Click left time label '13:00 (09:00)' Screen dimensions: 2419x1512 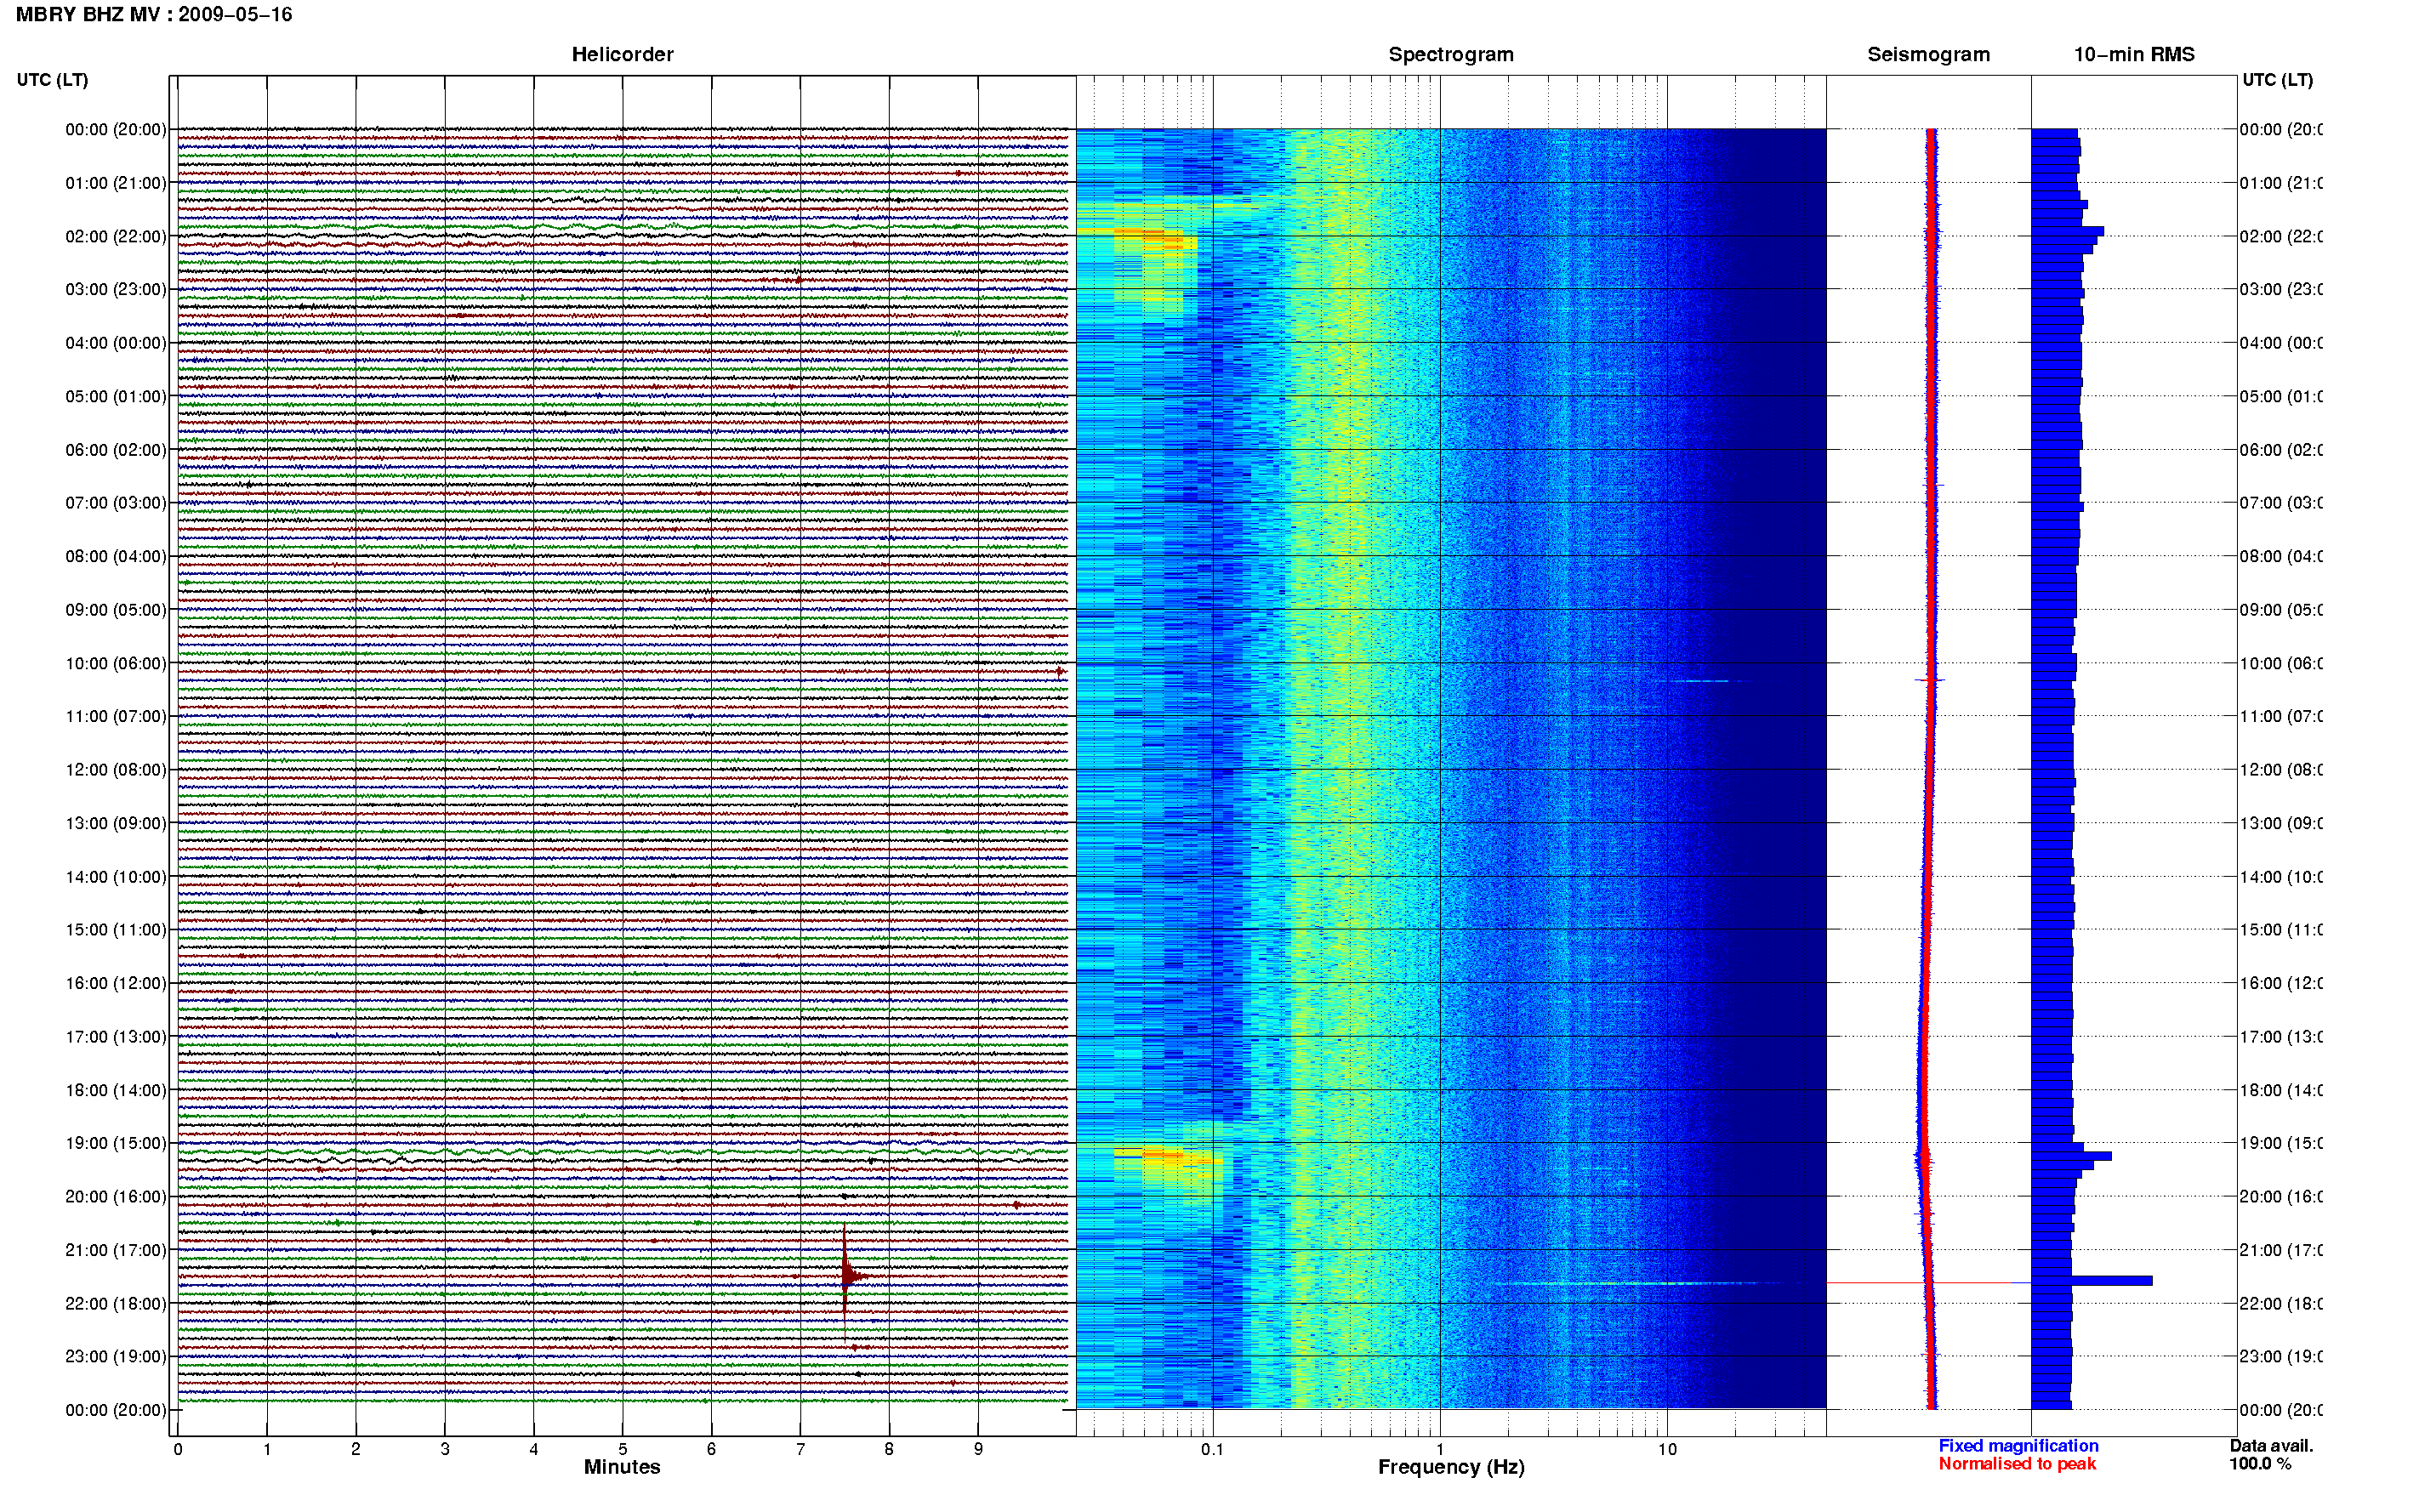tap(116, 823)
